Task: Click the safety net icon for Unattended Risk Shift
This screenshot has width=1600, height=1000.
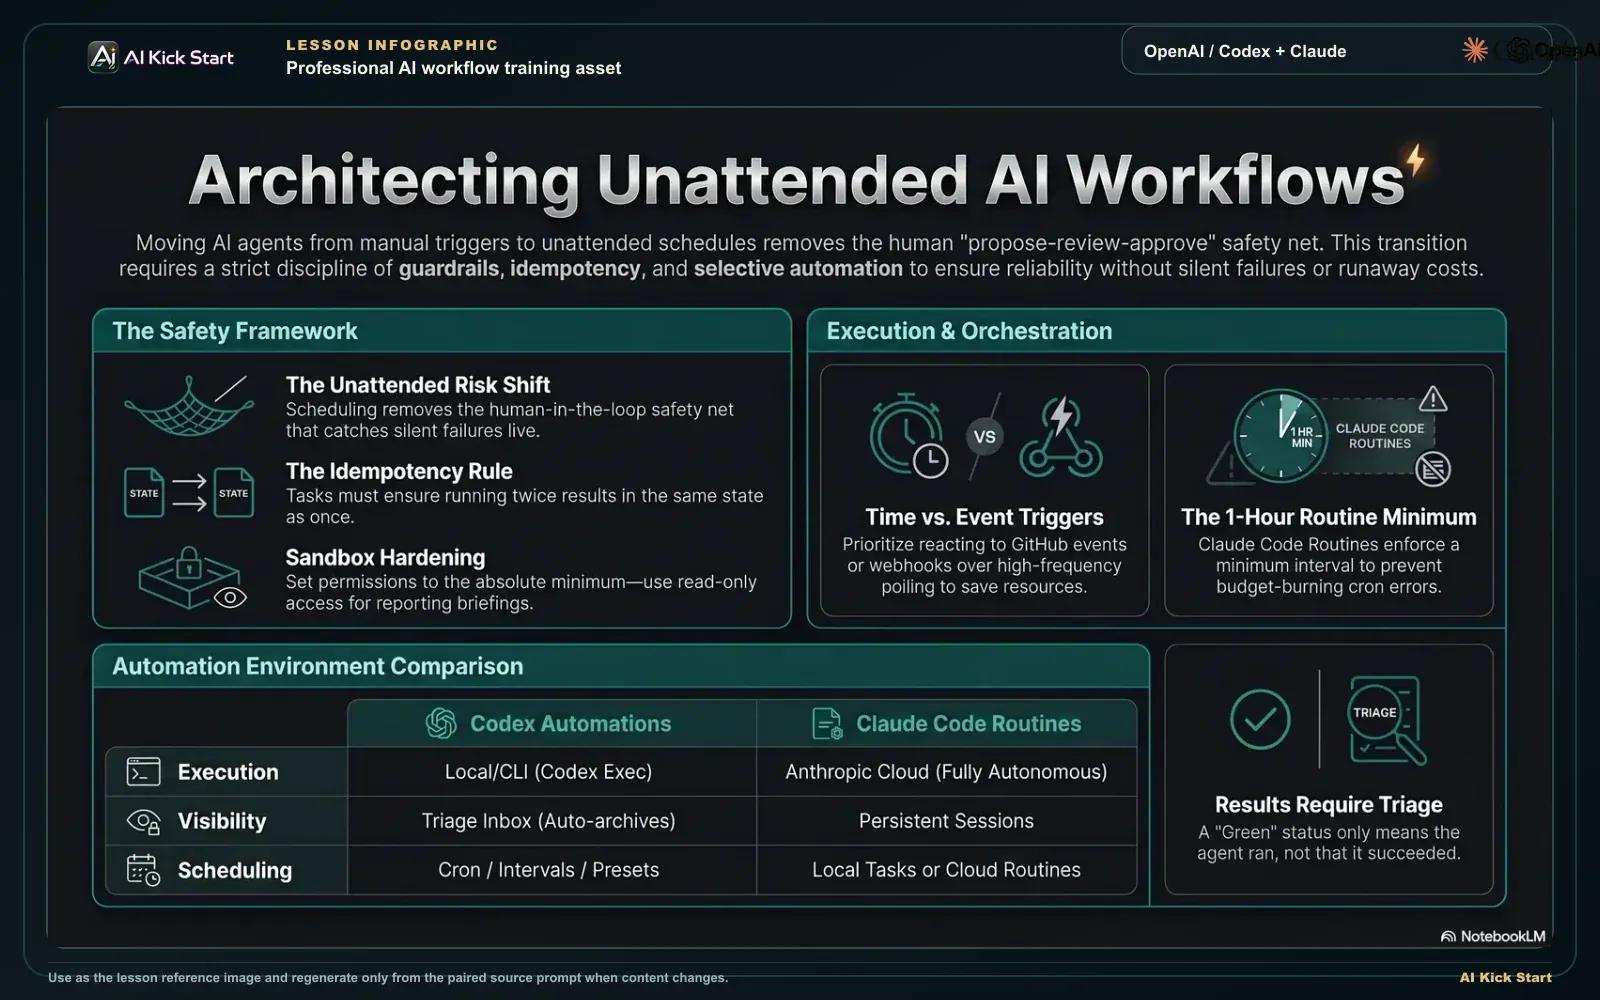Action: [x=190, y=405]
